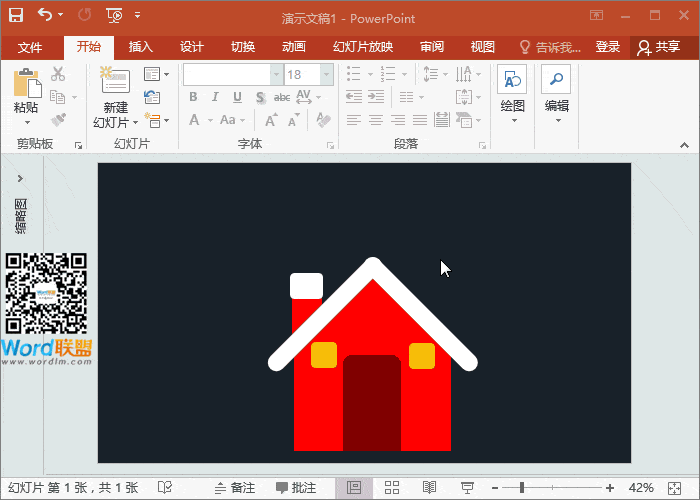Viewport: 700px width, 500px height.
Task: Click the Editing magnifier icon
Action: tap(556, 82)
